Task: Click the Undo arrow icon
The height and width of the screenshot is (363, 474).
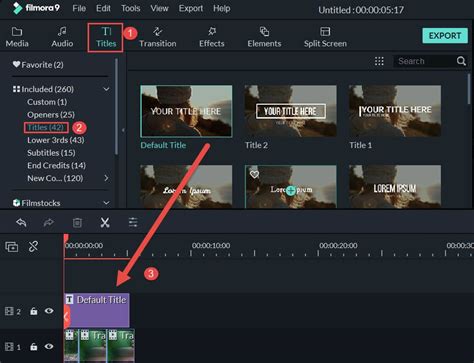Action: tap(21, 222)
